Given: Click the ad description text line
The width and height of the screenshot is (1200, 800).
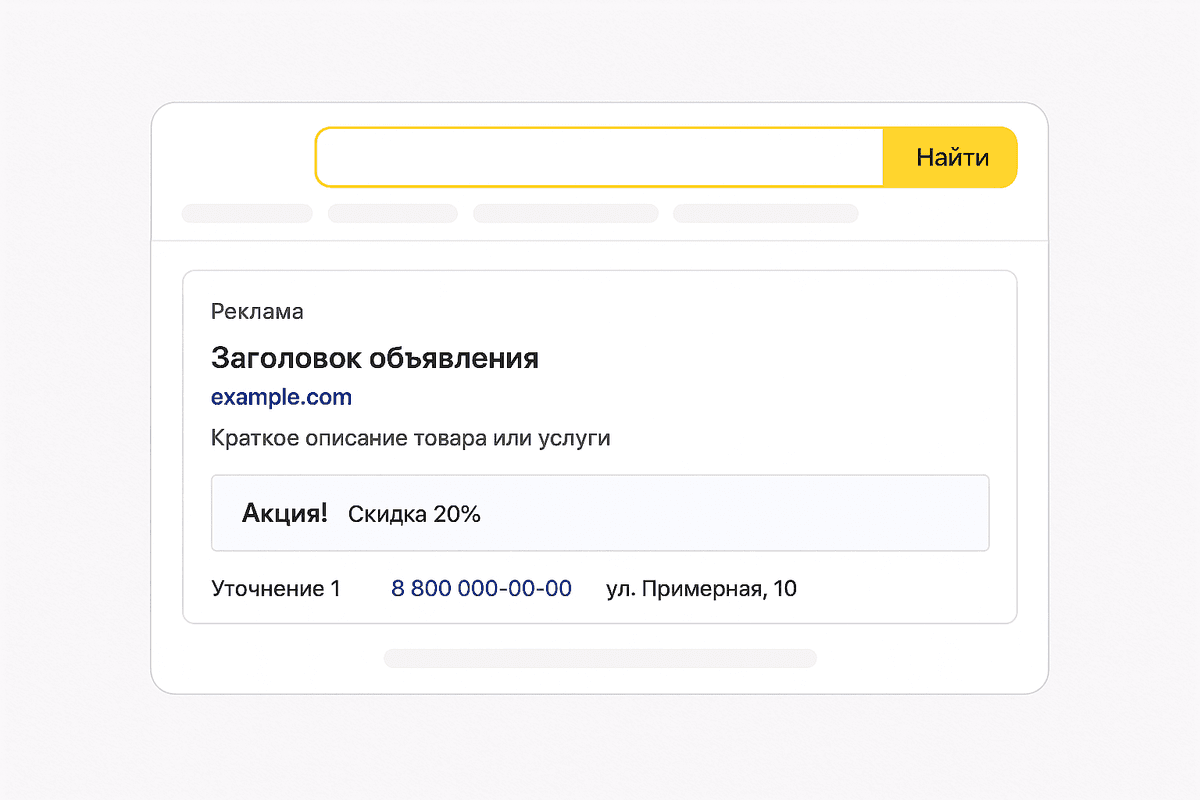Looking at the screenshot, I should [411, 437].
